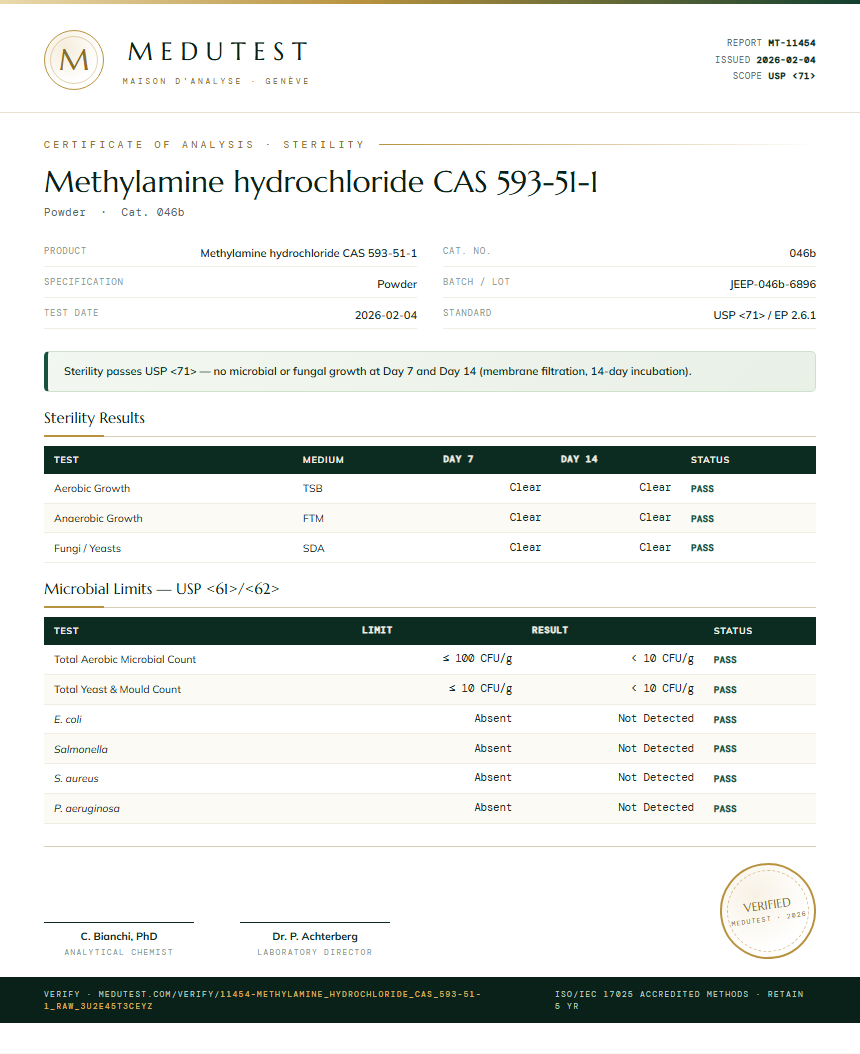Screen dimensions: 860x1054
Task: Select the product value Methylamine hydrochloride CAS 593-51-1
Action: click(x=309, y=253)
